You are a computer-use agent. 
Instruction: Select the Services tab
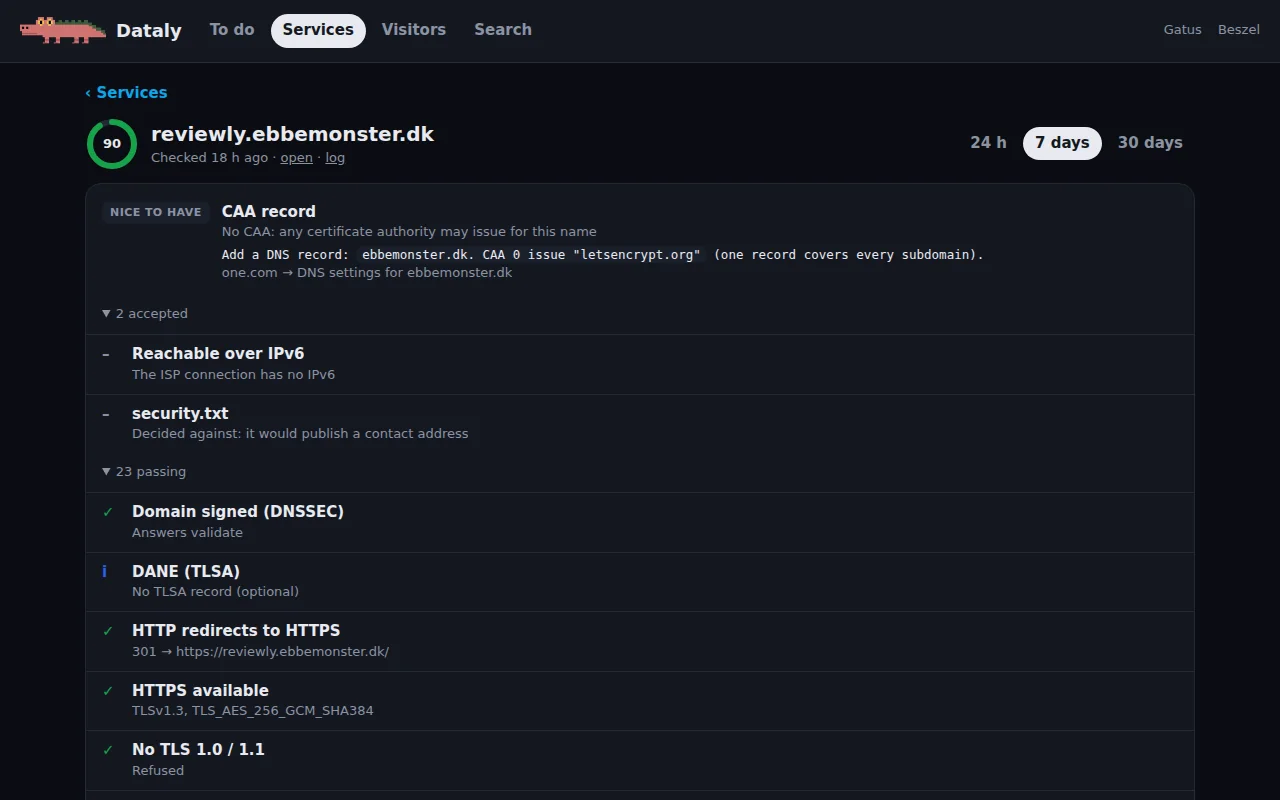pos(318,30)
